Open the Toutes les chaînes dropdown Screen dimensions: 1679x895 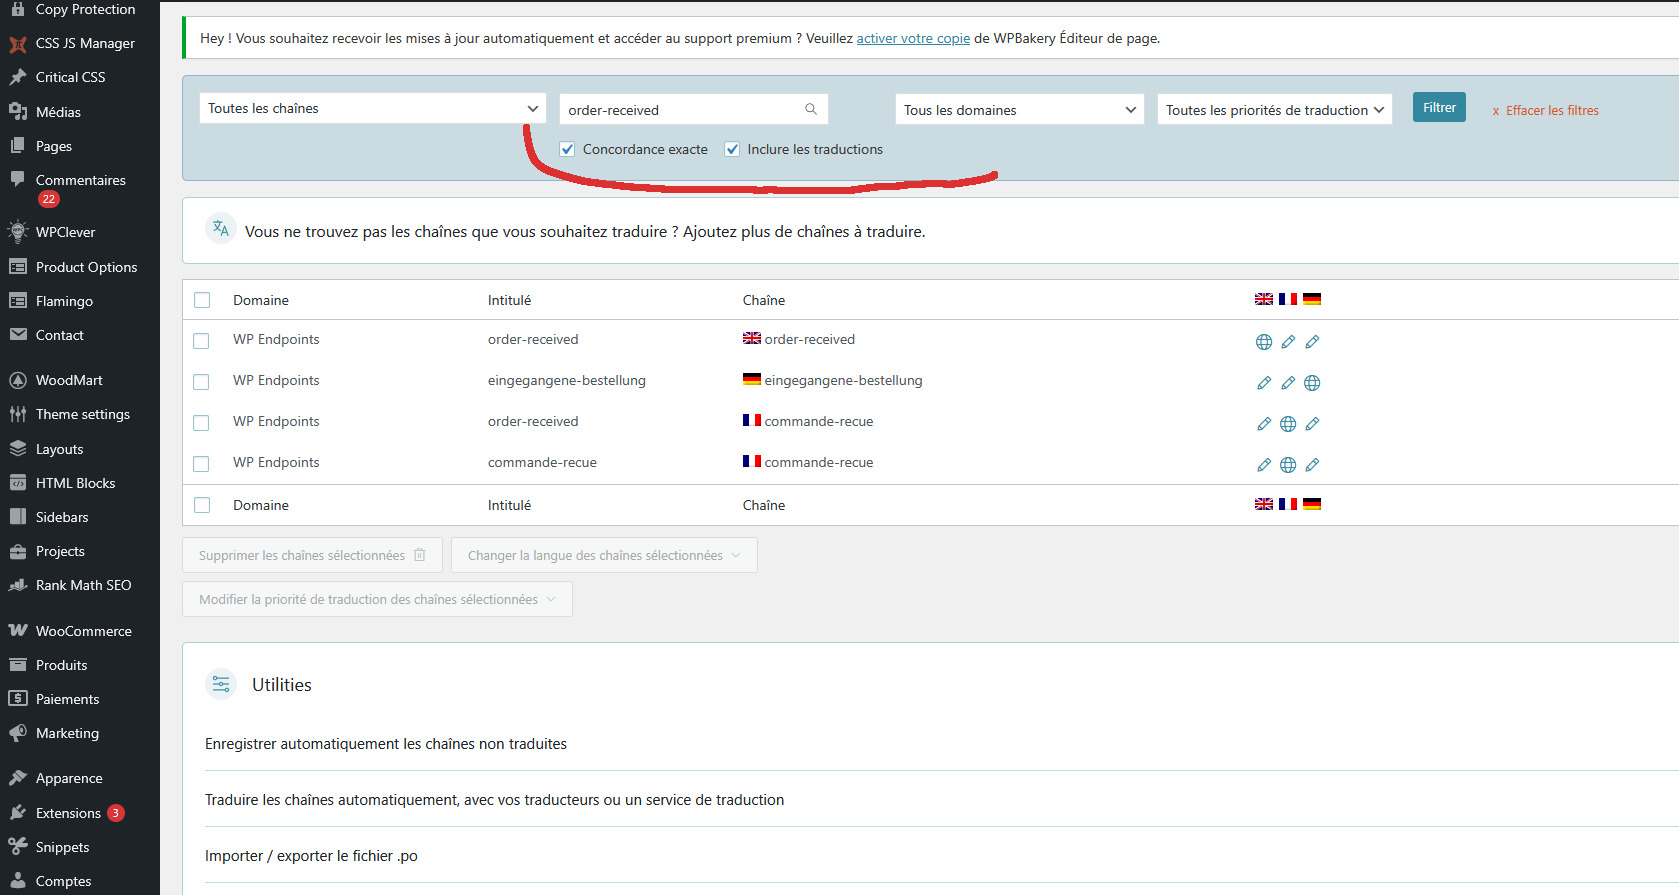coord(372,108)
